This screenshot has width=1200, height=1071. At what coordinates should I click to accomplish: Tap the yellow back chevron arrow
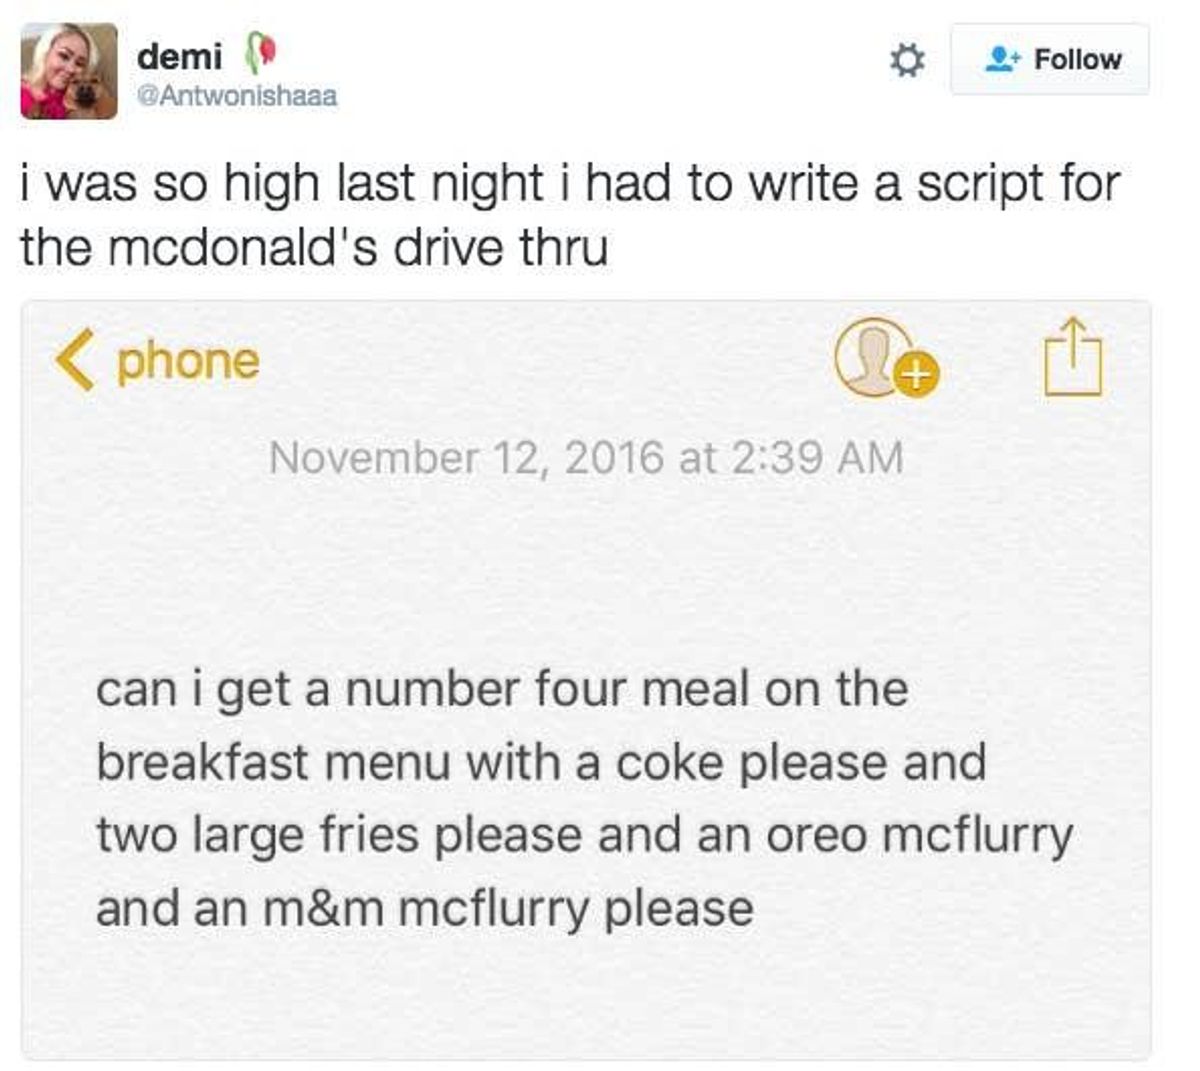74,360
